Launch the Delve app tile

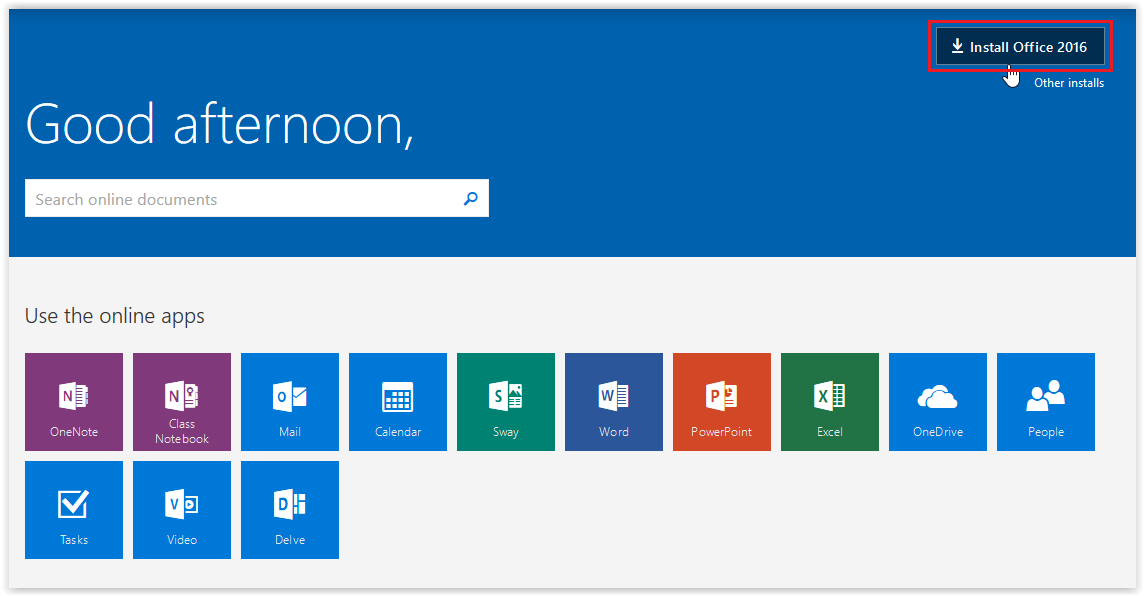tap(290, 510)
